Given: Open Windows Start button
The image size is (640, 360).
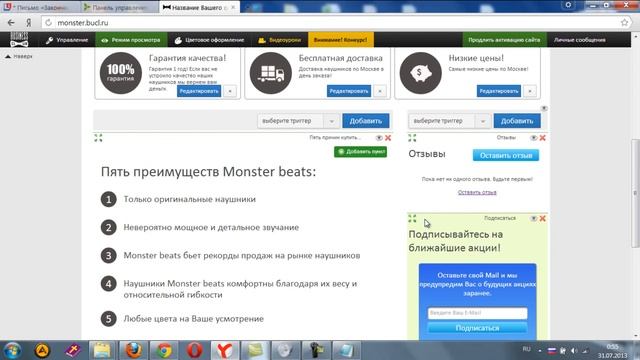Looking at the screenshot, I should 12,350.
